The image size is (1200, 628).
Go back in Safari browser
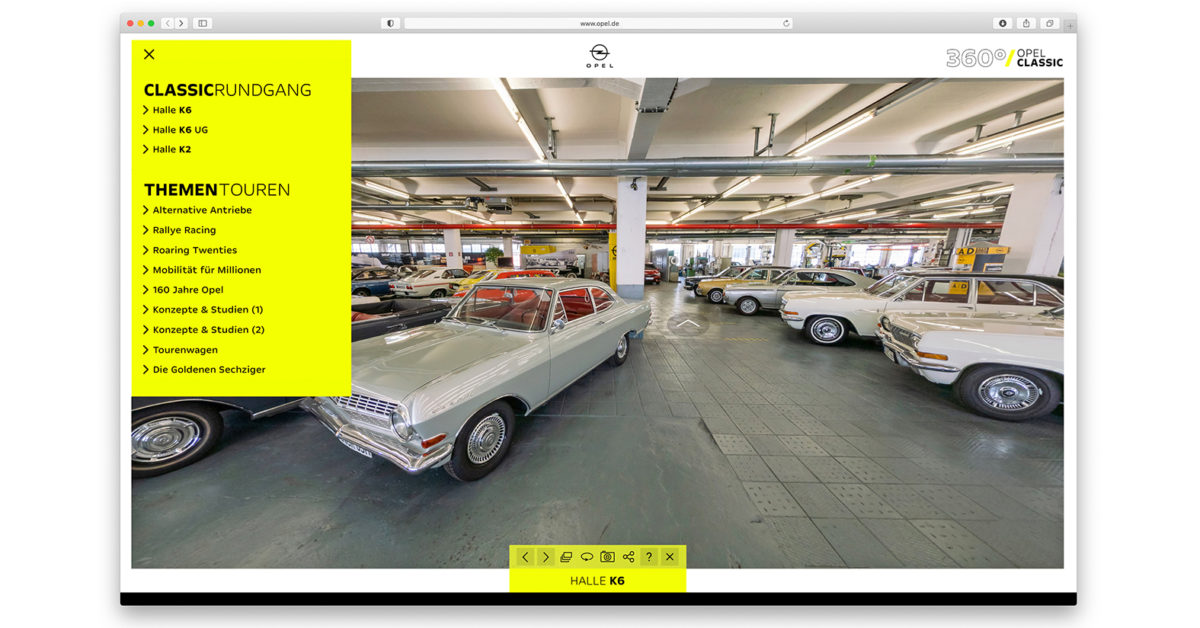pos(167,23)
